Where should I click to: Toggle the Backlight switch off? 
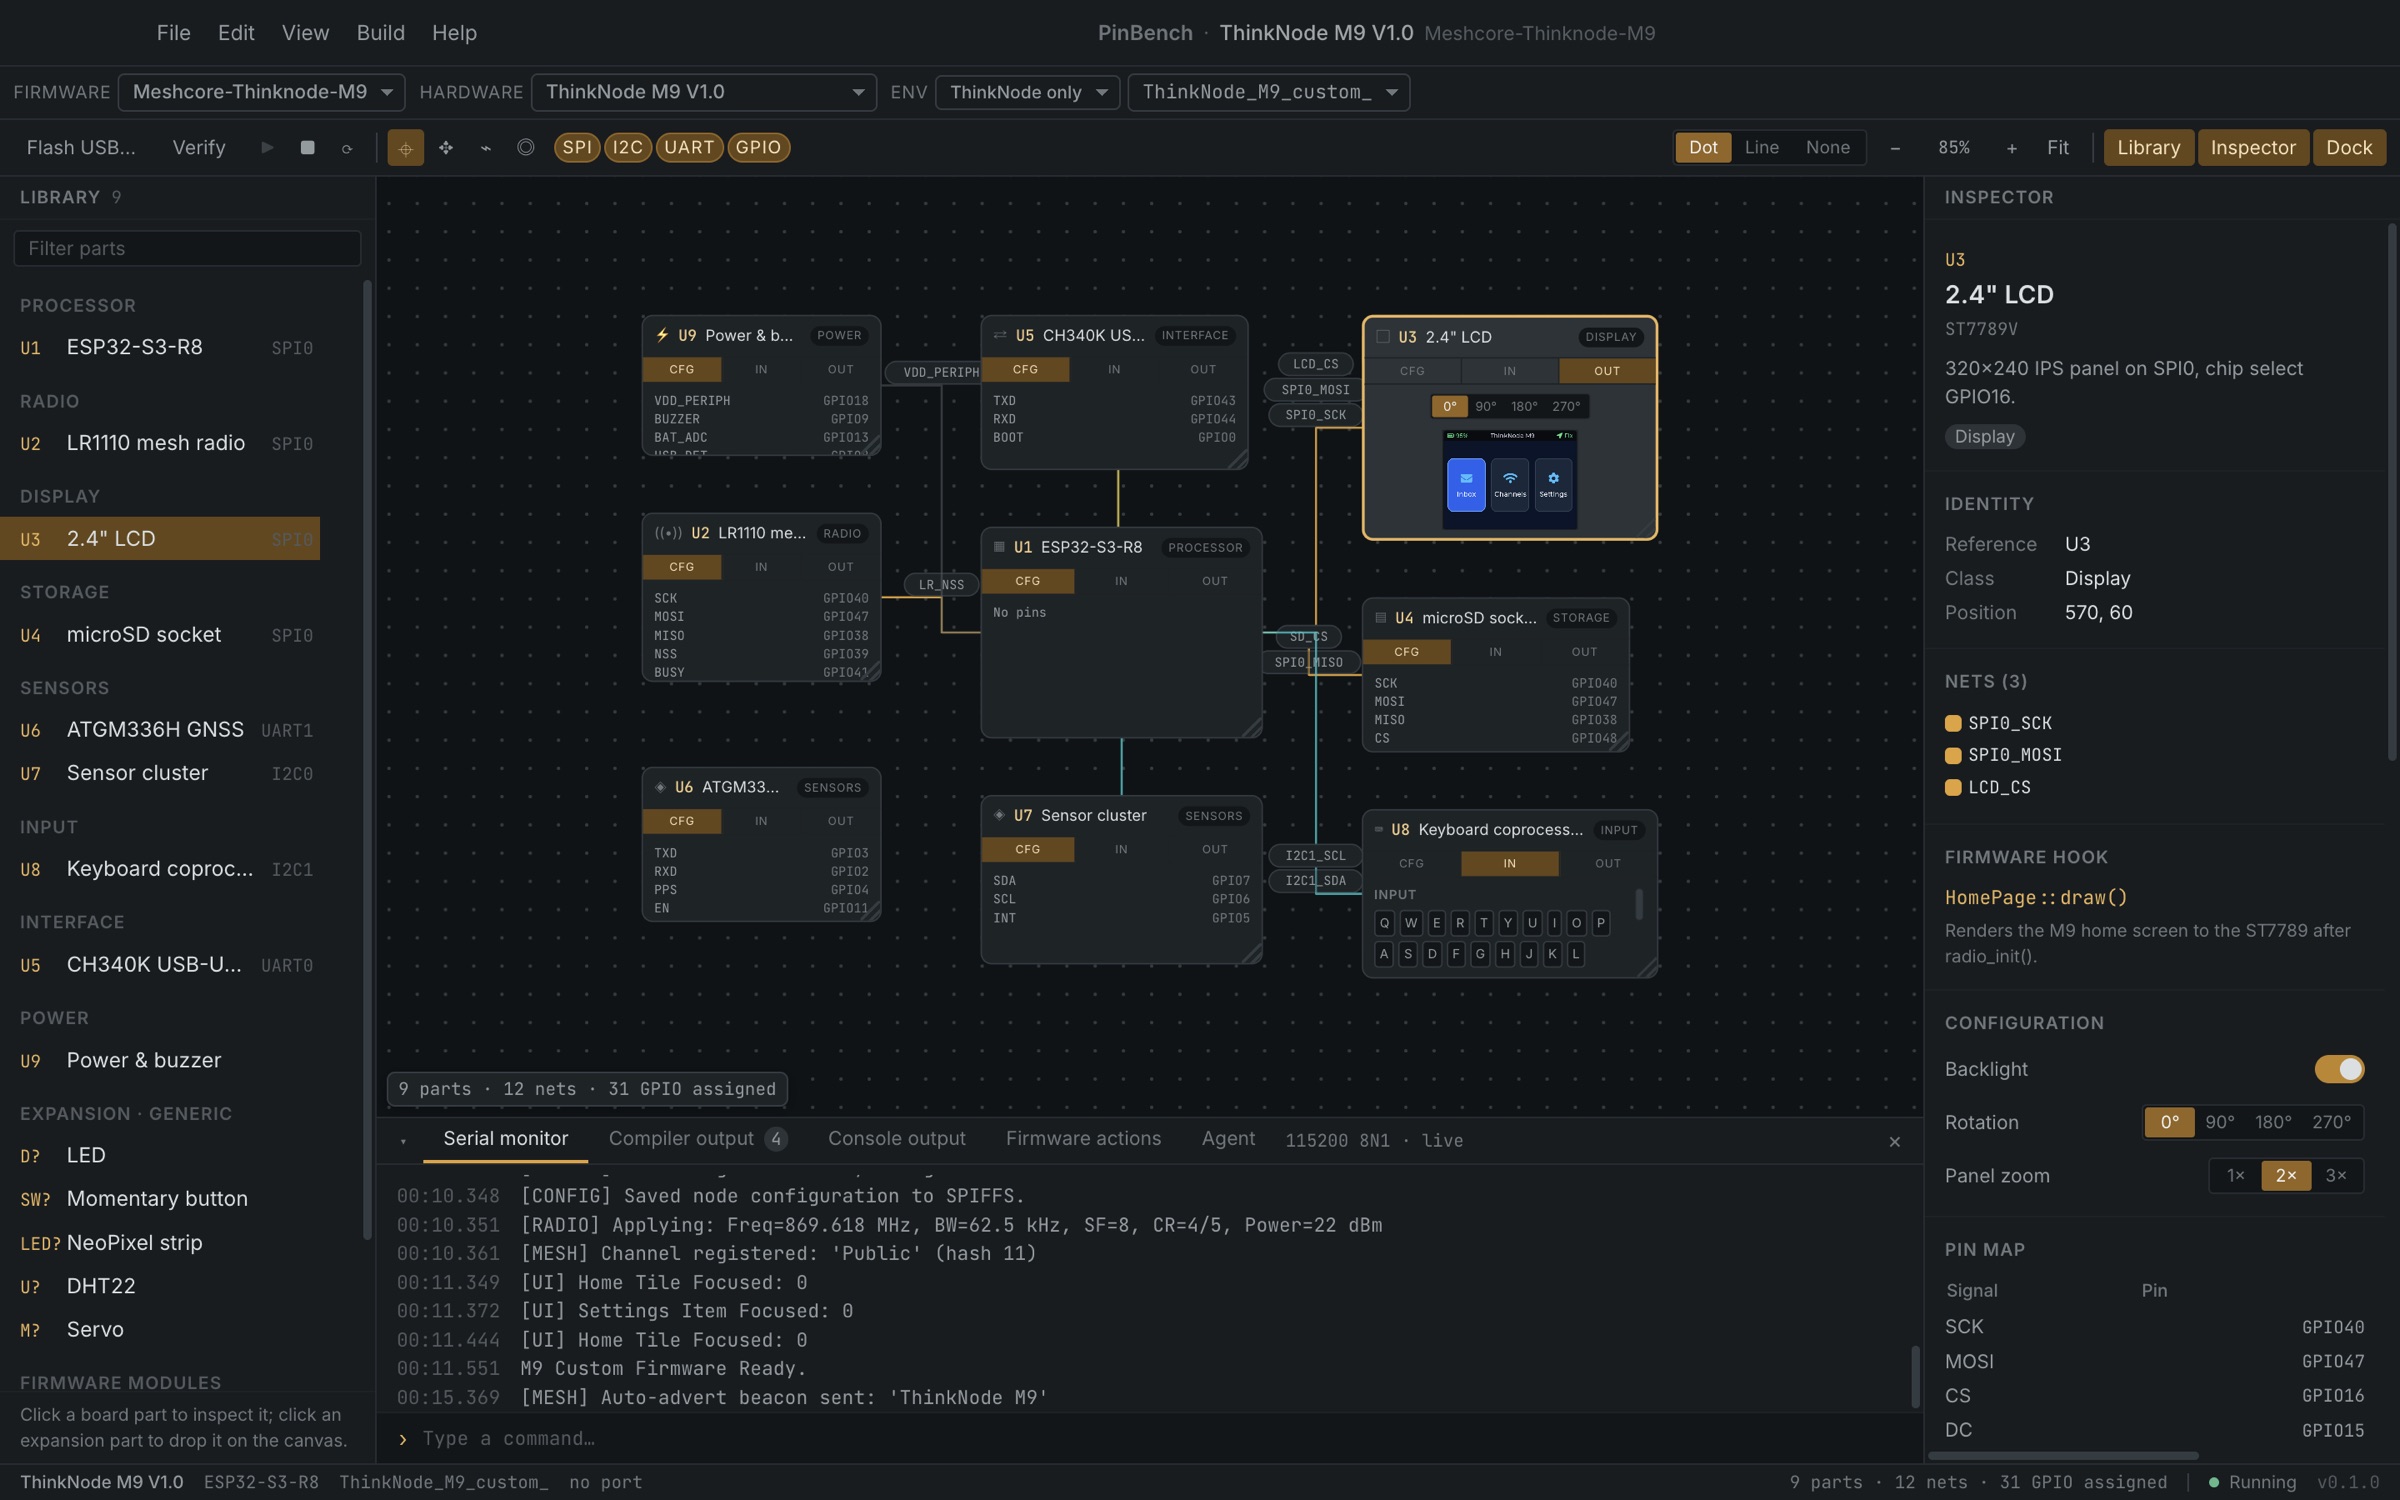(x=2339, y=1069)
